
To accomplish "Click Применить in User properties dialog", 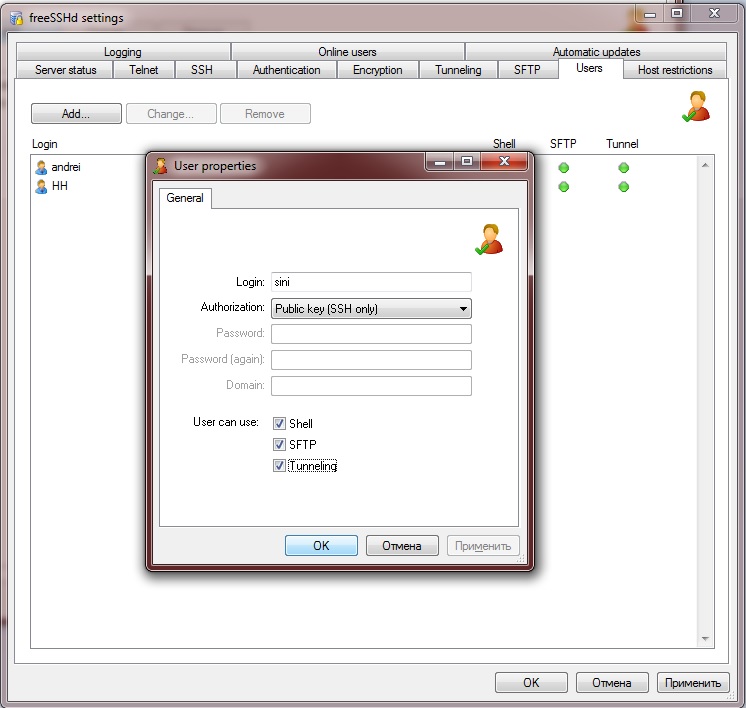I will pos(483,545).
